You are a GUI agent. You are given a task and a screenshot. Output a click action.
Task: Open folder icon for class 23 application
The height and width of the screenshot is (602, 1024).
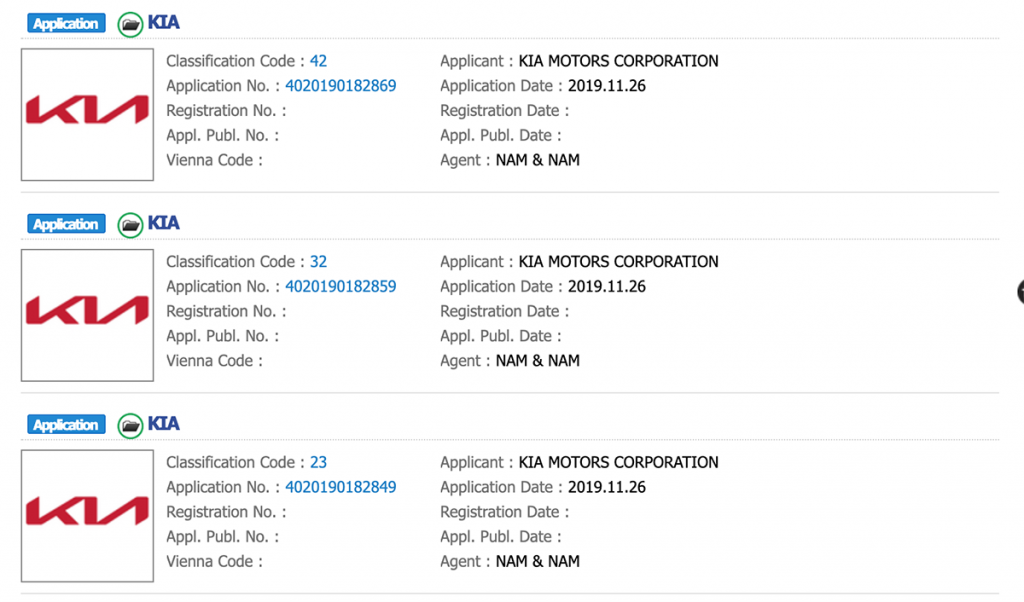tap(130, 425)
